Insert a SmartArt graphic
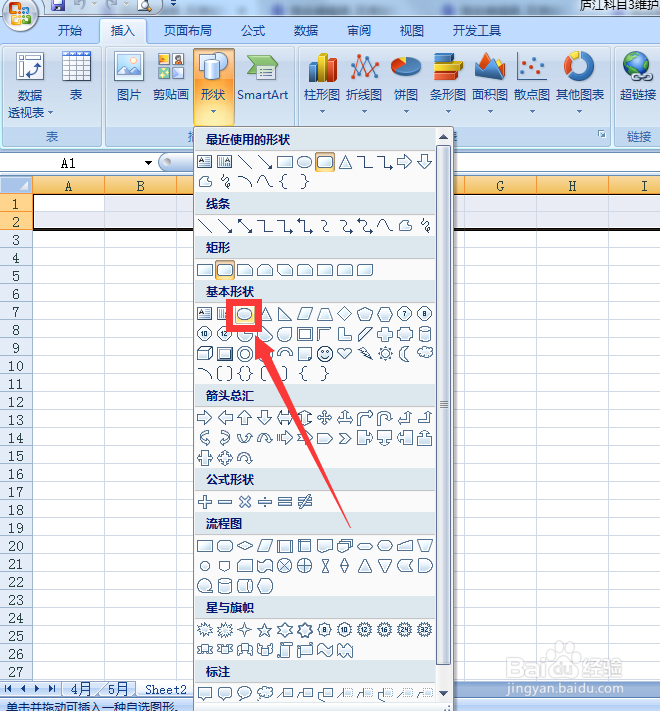 point(262,77)
